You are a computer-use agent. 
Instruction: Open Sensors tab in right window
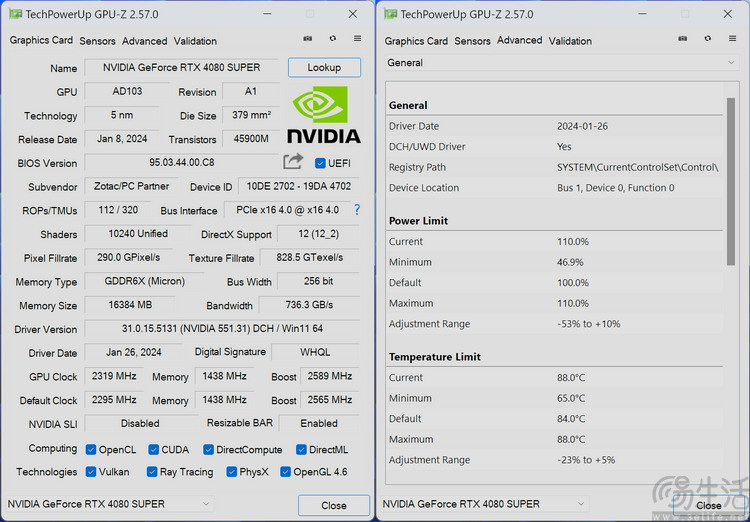473,41
